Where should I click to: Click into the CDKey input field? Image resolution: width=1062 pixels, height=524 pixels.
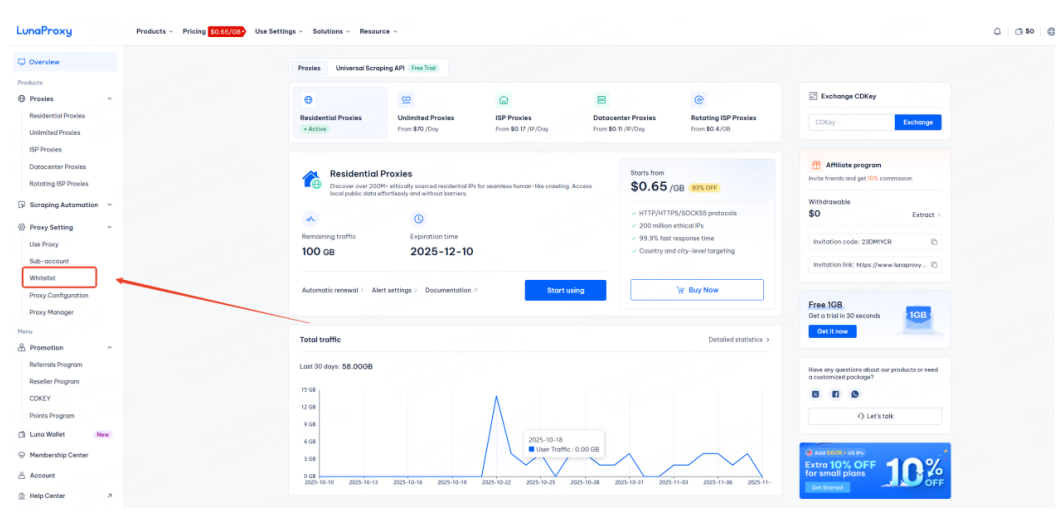click(x=851, y=122)
